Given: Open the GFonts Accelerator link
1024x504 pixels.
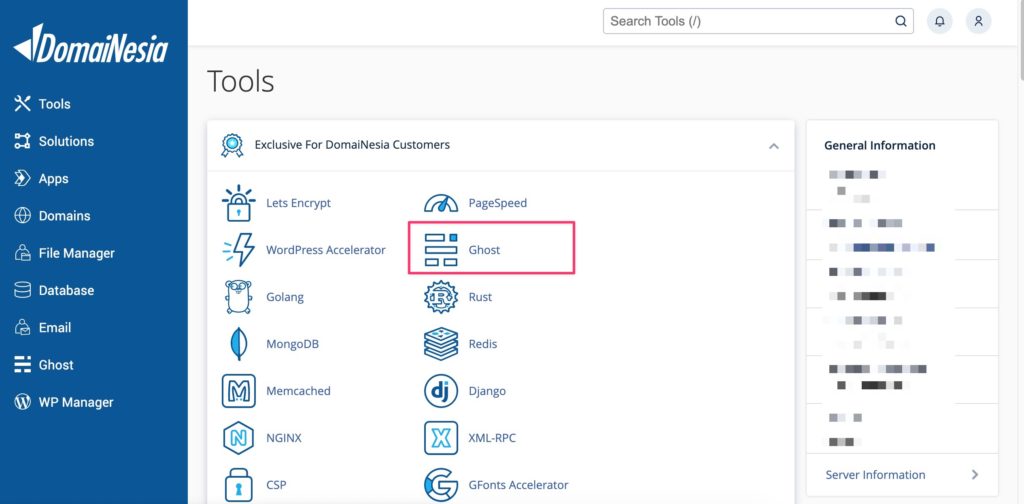Looking at the screenshot, I should [519, 485].
